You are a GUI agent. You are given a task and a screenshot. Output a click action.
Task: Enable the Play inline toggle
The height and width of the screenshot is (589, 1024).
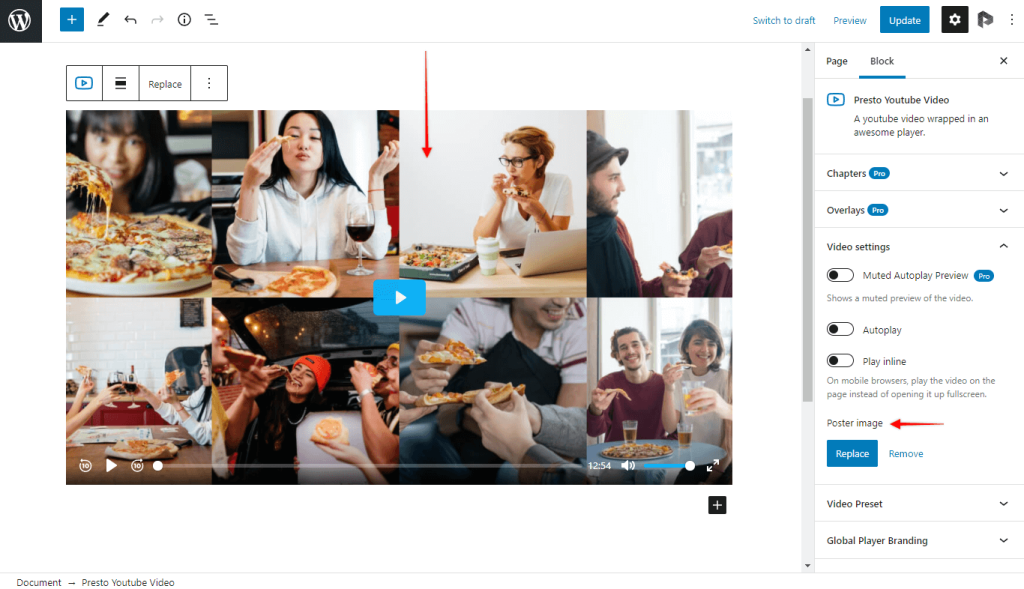[840, 360]
